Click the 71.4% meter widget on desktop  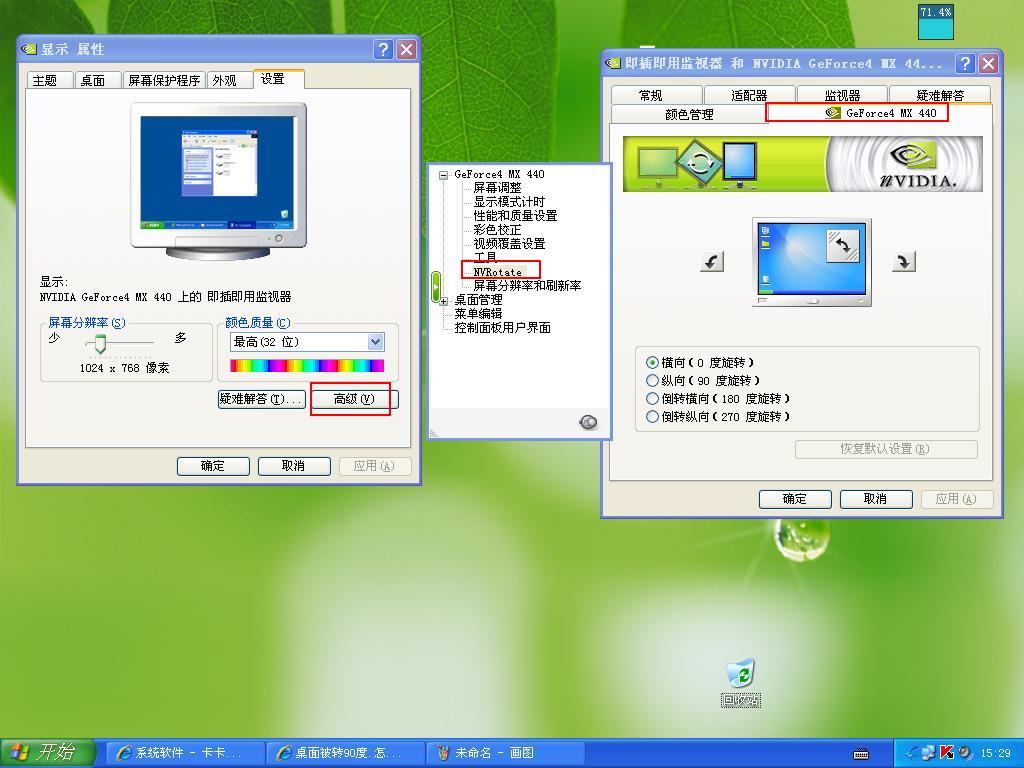pos(936,22)
